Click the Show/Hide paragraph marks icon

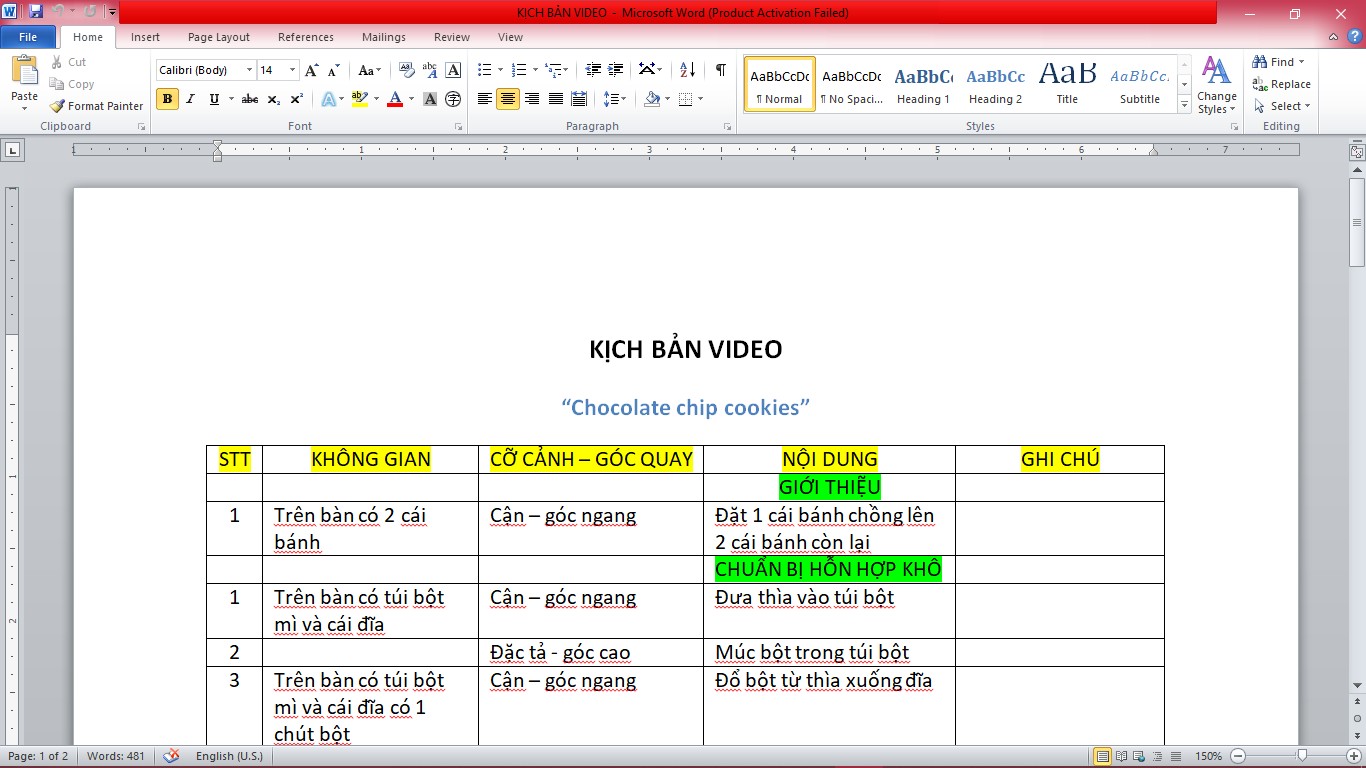(x=720, y=70)
